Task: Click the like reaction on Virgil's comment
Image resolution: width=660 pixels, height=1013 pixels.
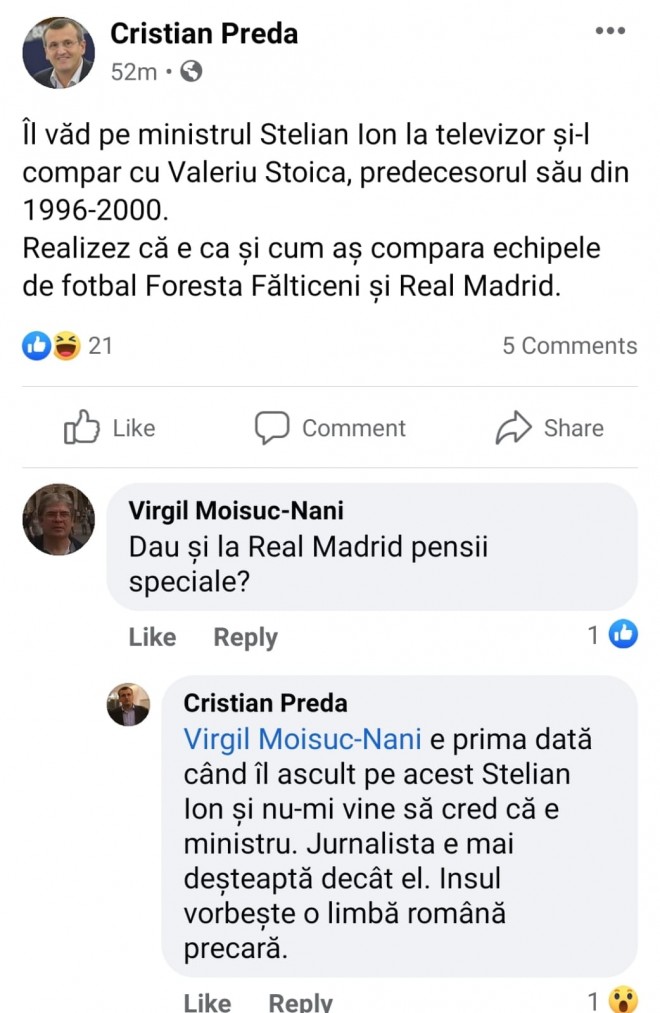Action: coord(623,634)
